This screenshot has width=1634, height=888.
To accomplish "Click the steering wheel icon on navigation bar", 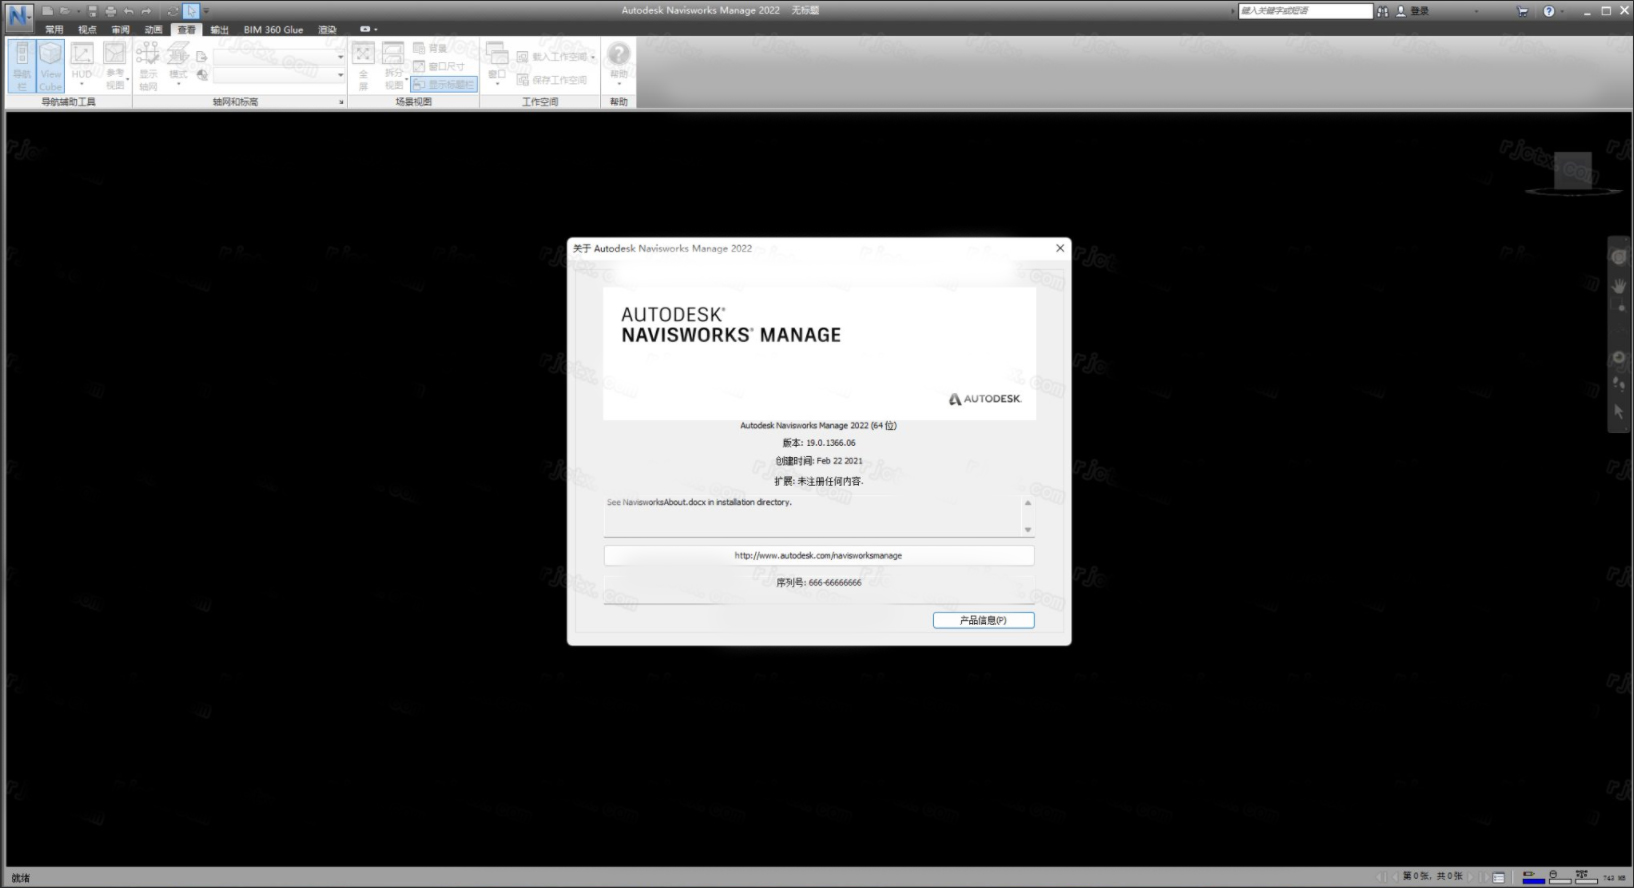I will [x=1619, y=258].
